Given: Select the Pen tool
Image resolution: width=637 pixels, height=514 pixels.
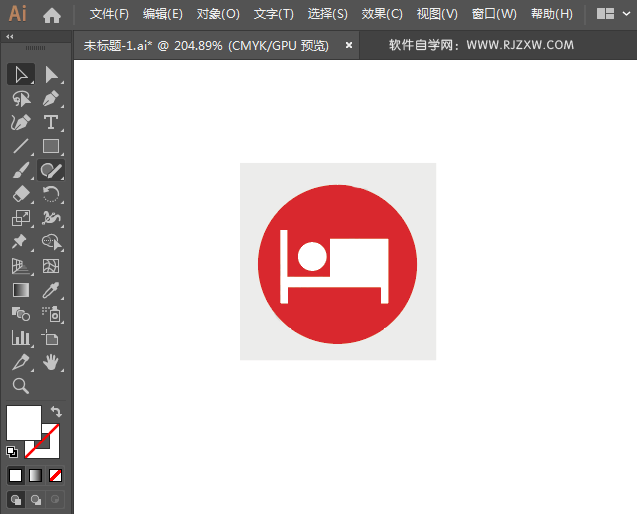Looking at the screenshot, I should 51,99.
